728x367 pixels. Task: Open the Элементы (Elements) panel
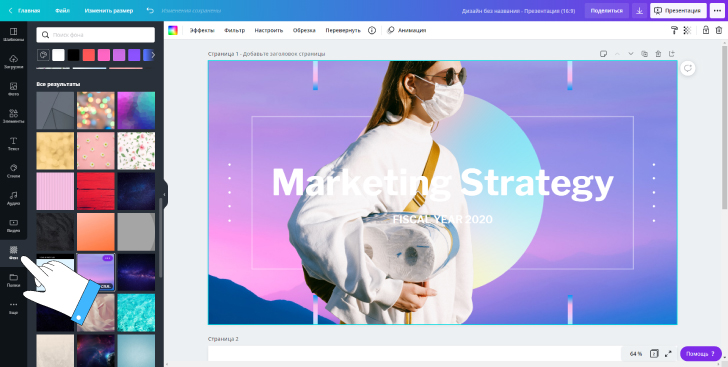[13, 116]
